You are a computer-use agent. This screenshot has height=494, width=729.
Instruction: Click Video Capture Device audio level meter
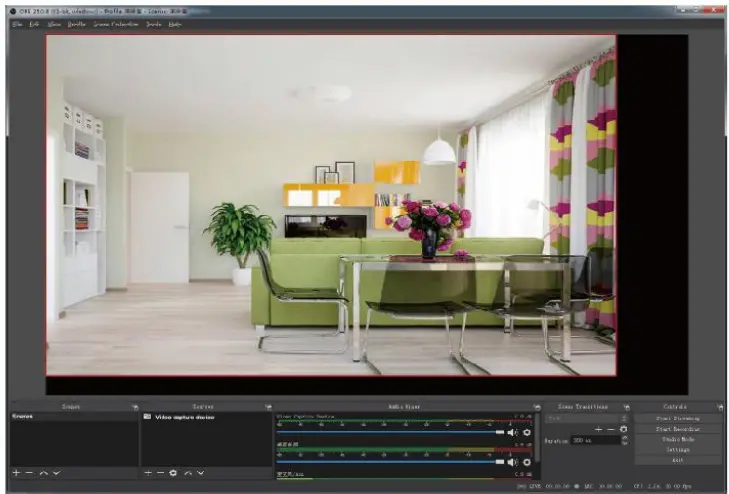tap(404, 421)
